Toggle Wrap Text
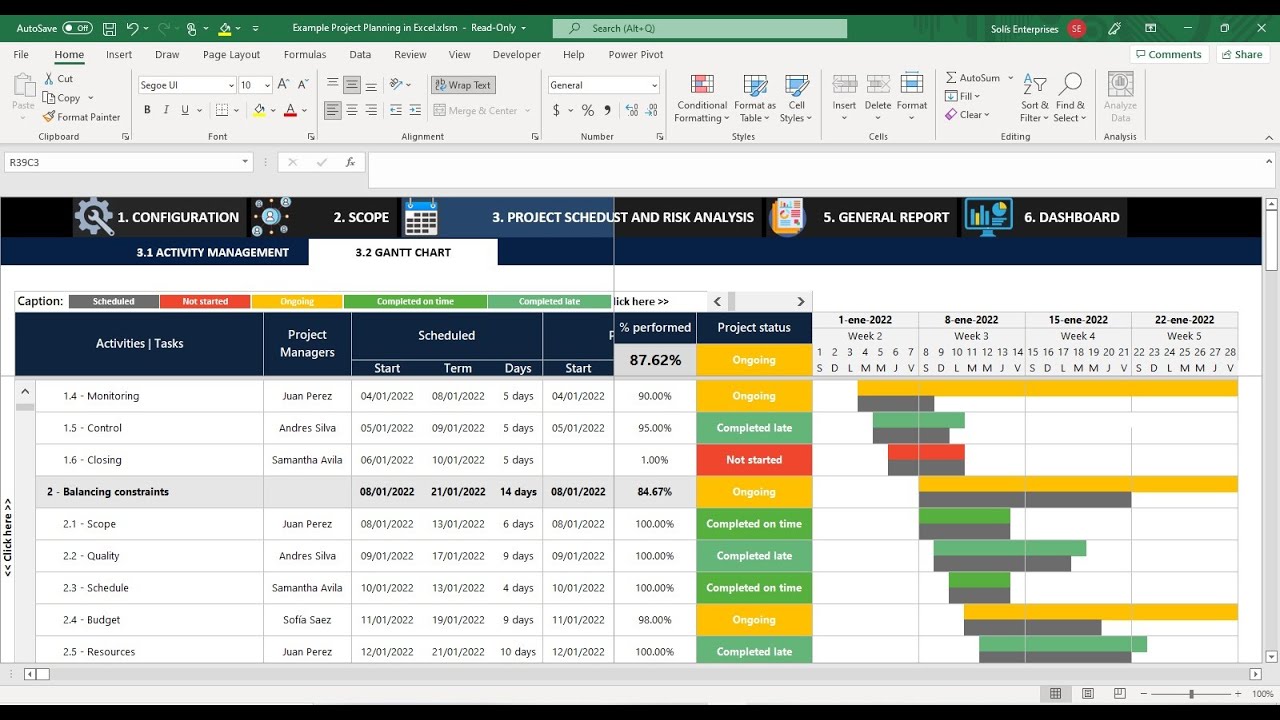 (x=463, y=85)
